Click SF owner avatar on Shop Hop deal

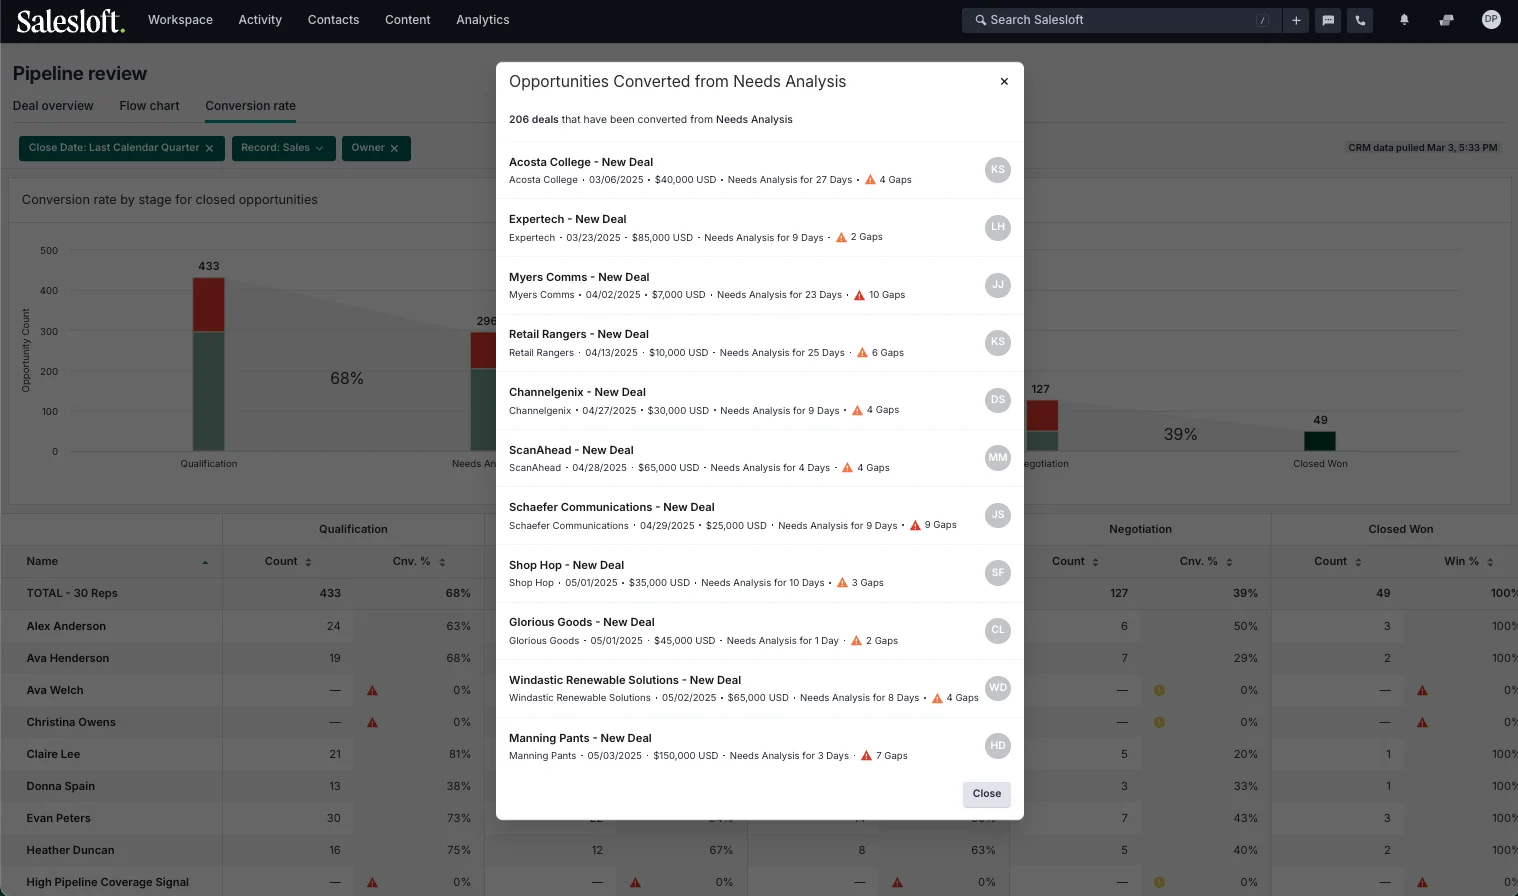click(x=998, y=573)
